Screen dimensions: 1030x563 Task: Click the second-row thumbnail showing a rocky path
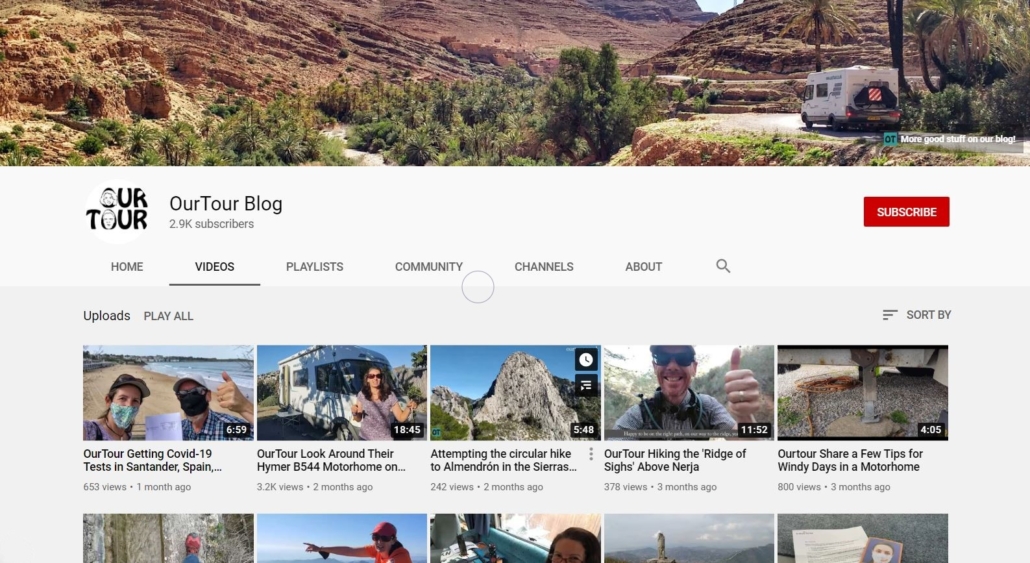168,538
